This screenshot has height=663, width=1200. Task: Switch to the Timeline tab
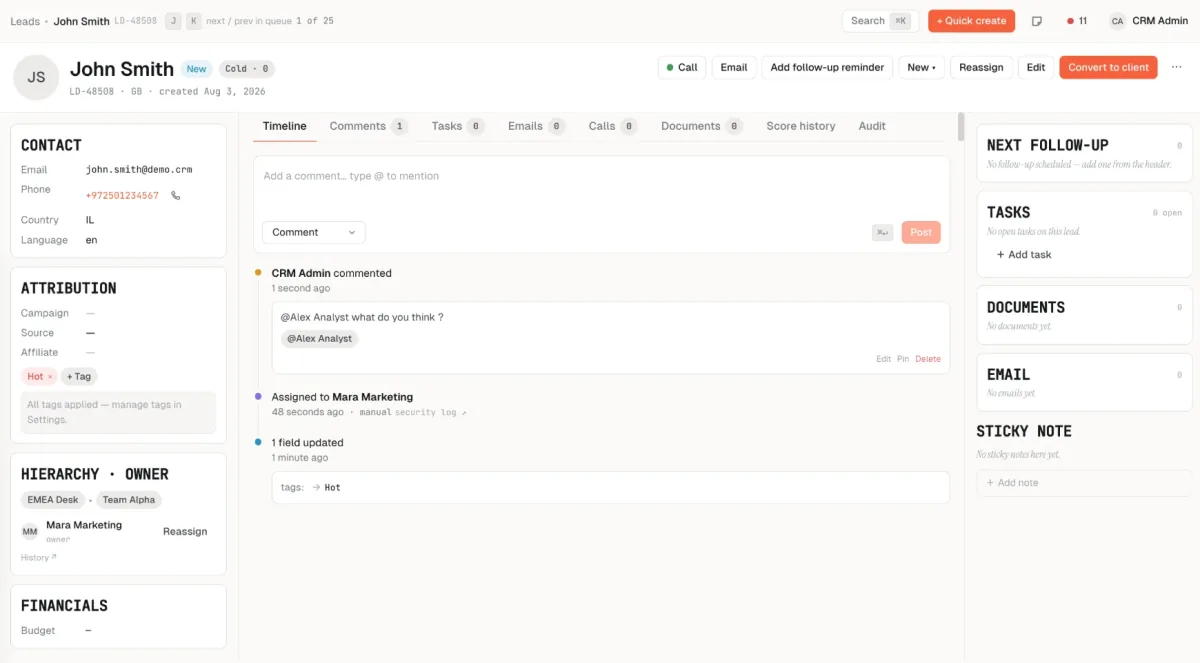(x=284, y=126)
